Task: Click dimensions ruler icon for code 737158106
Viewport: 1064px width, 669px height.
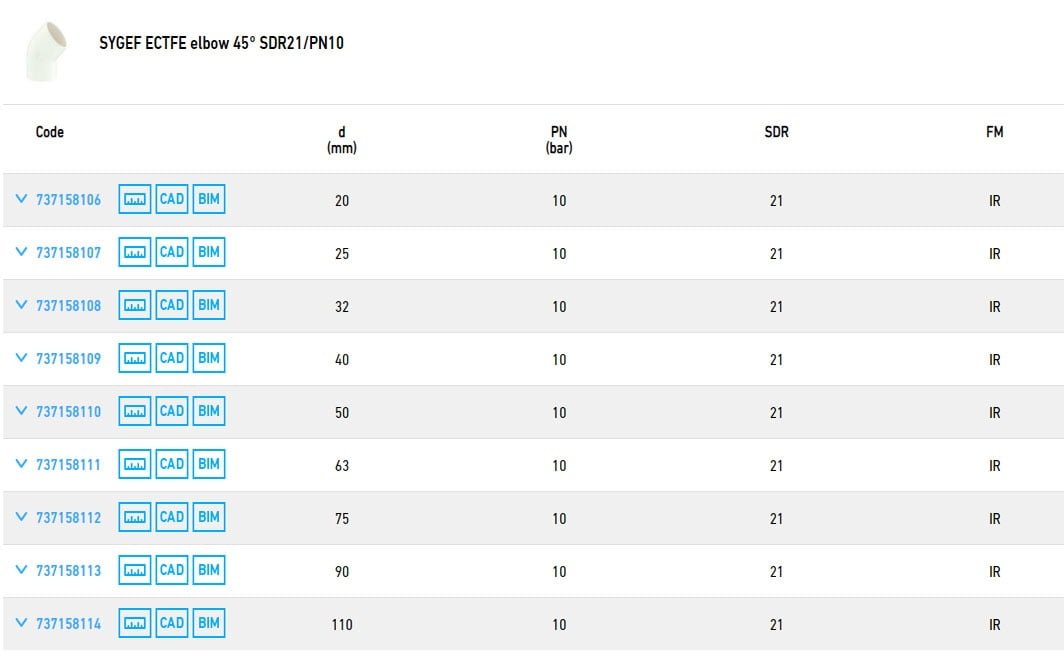Action: 135,200
